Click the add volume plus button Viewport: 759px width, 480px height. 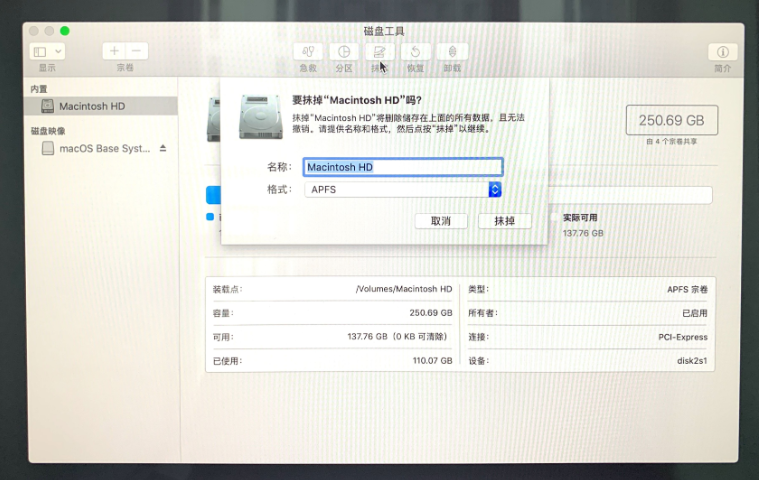click(114, 51)
